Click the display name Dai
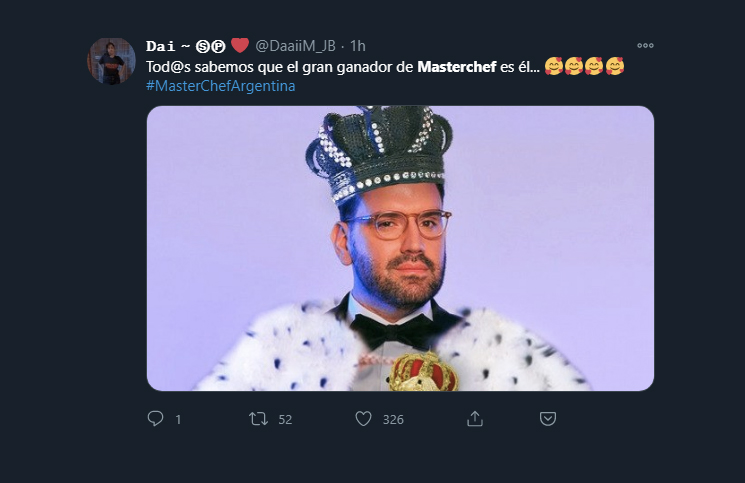This screenshot has height=483, width=745. (x=160, y=46)
